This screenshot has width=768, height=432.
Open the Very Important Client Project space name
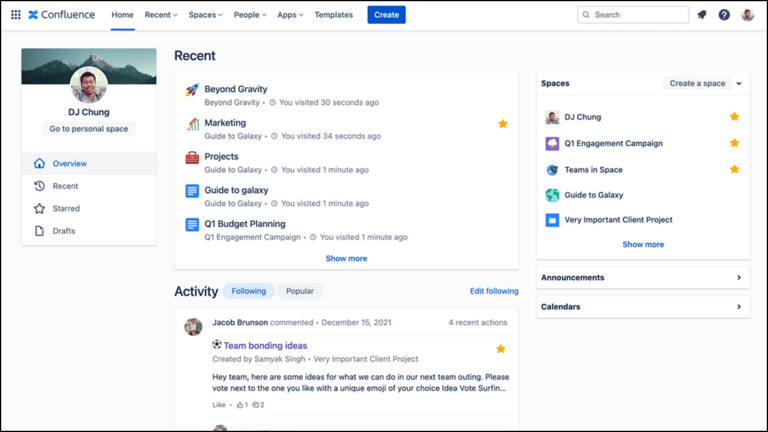618,220
